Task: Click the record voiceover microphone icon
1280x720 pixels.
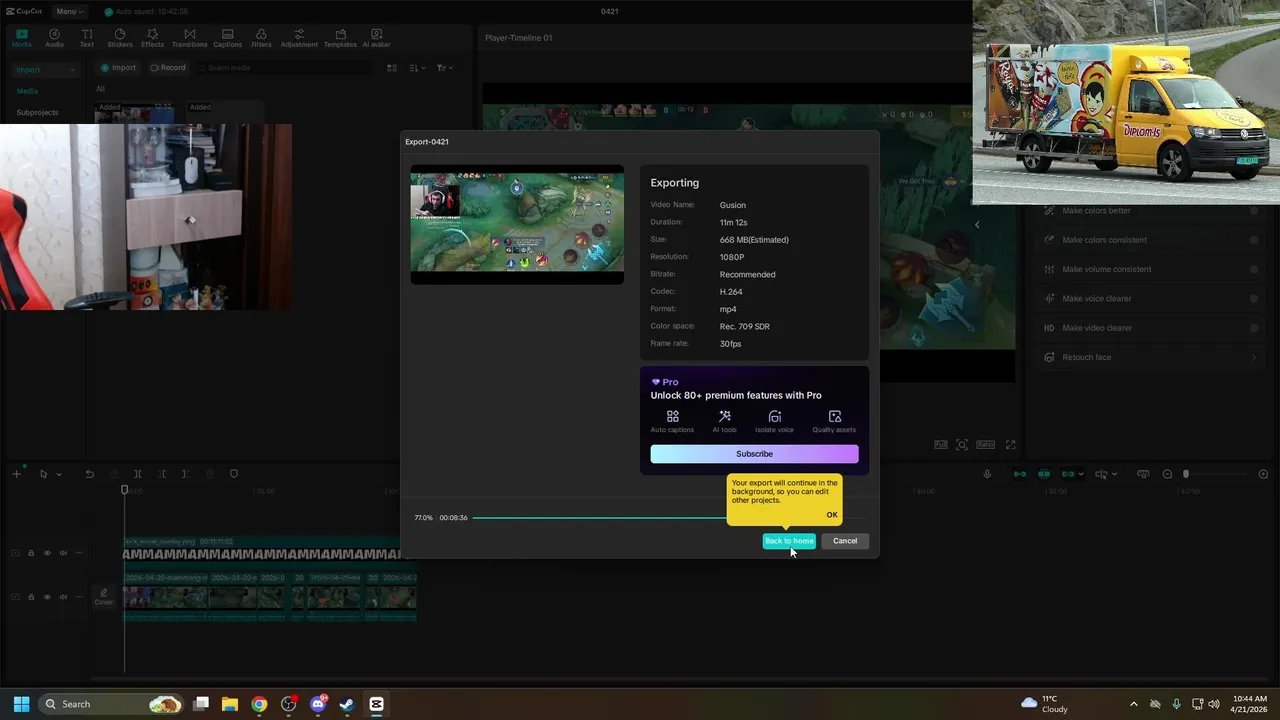Action: 988,474
